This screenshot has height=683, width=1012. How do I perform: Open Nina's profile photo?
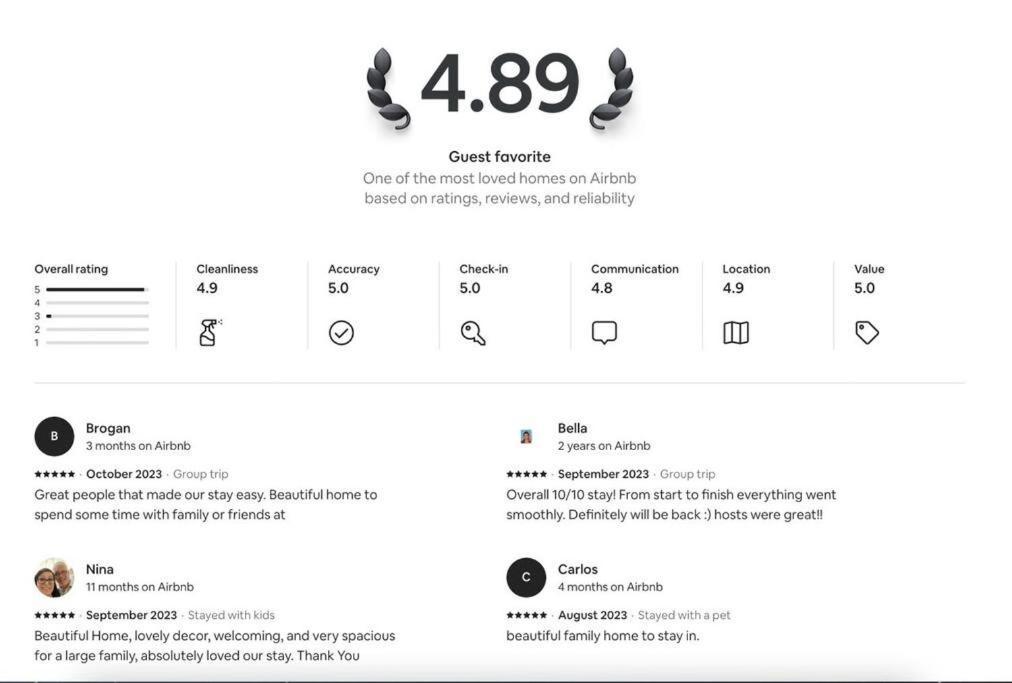(54, 578)
